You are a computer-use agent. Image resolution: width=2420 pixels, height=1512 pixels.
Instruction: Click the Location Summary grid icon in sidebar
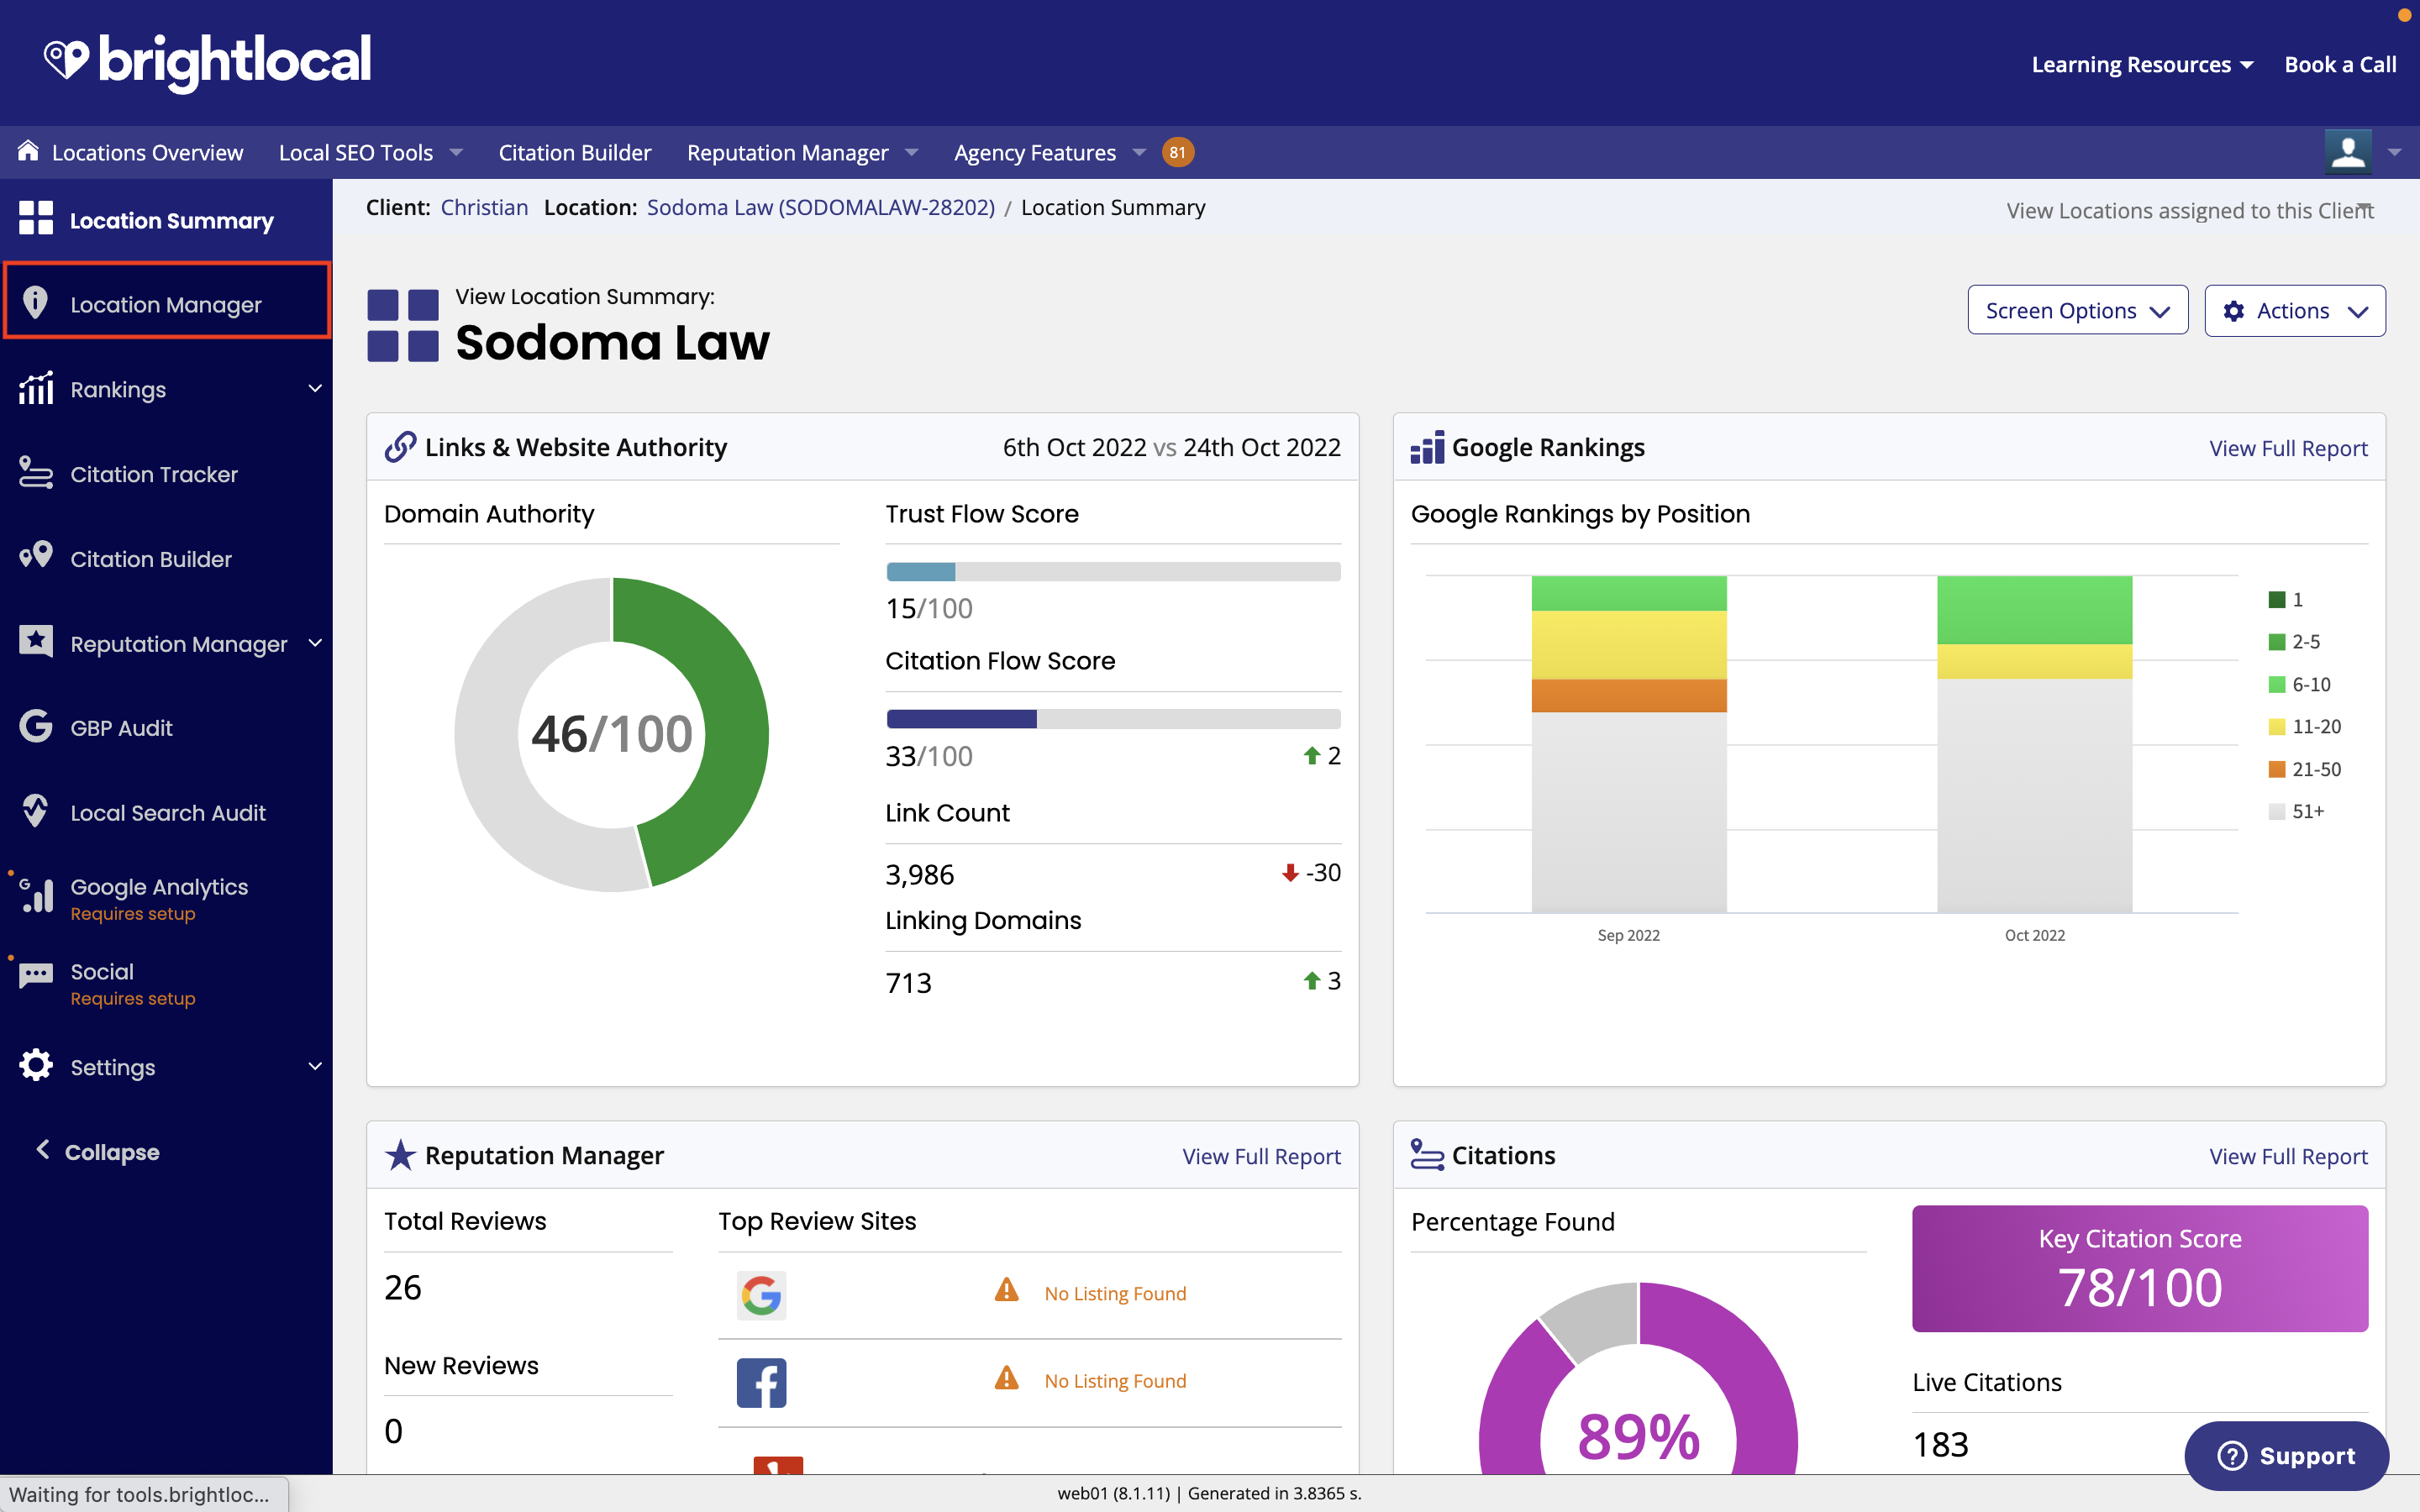pos(36,219)
